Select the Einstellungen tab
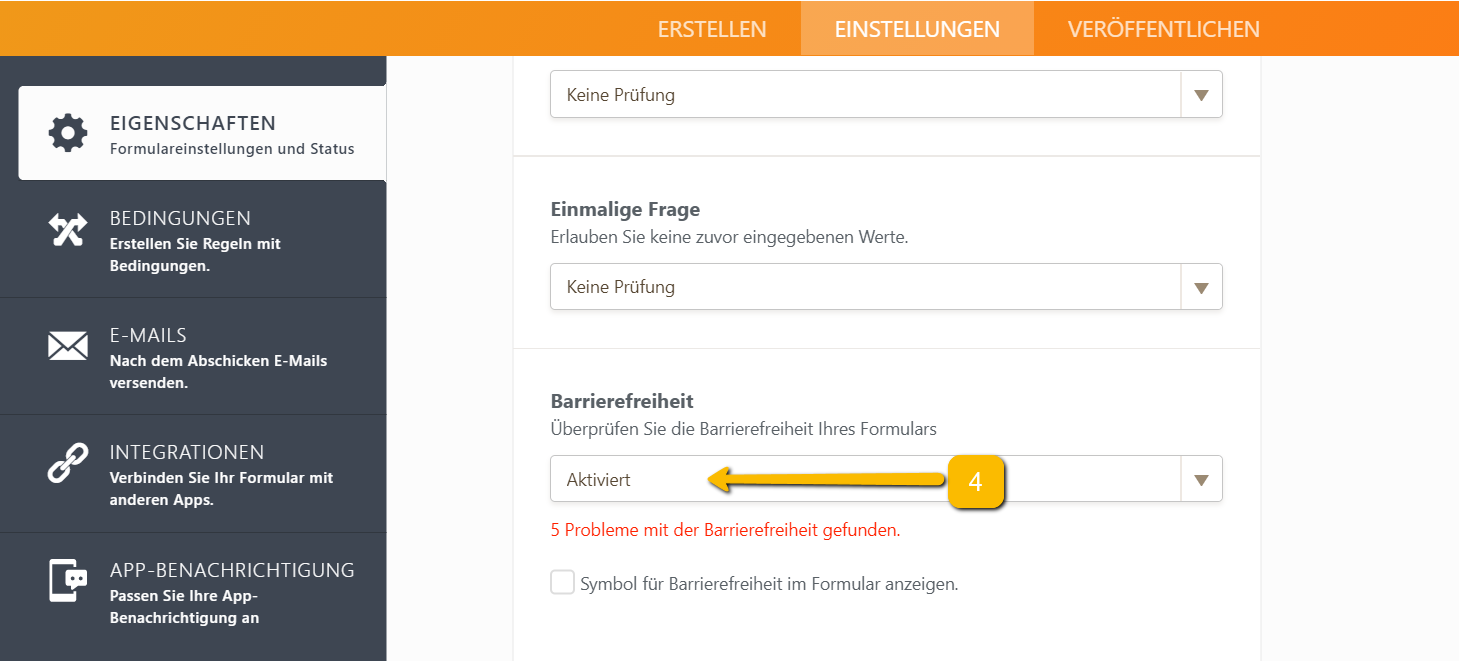 pos(917,29)
